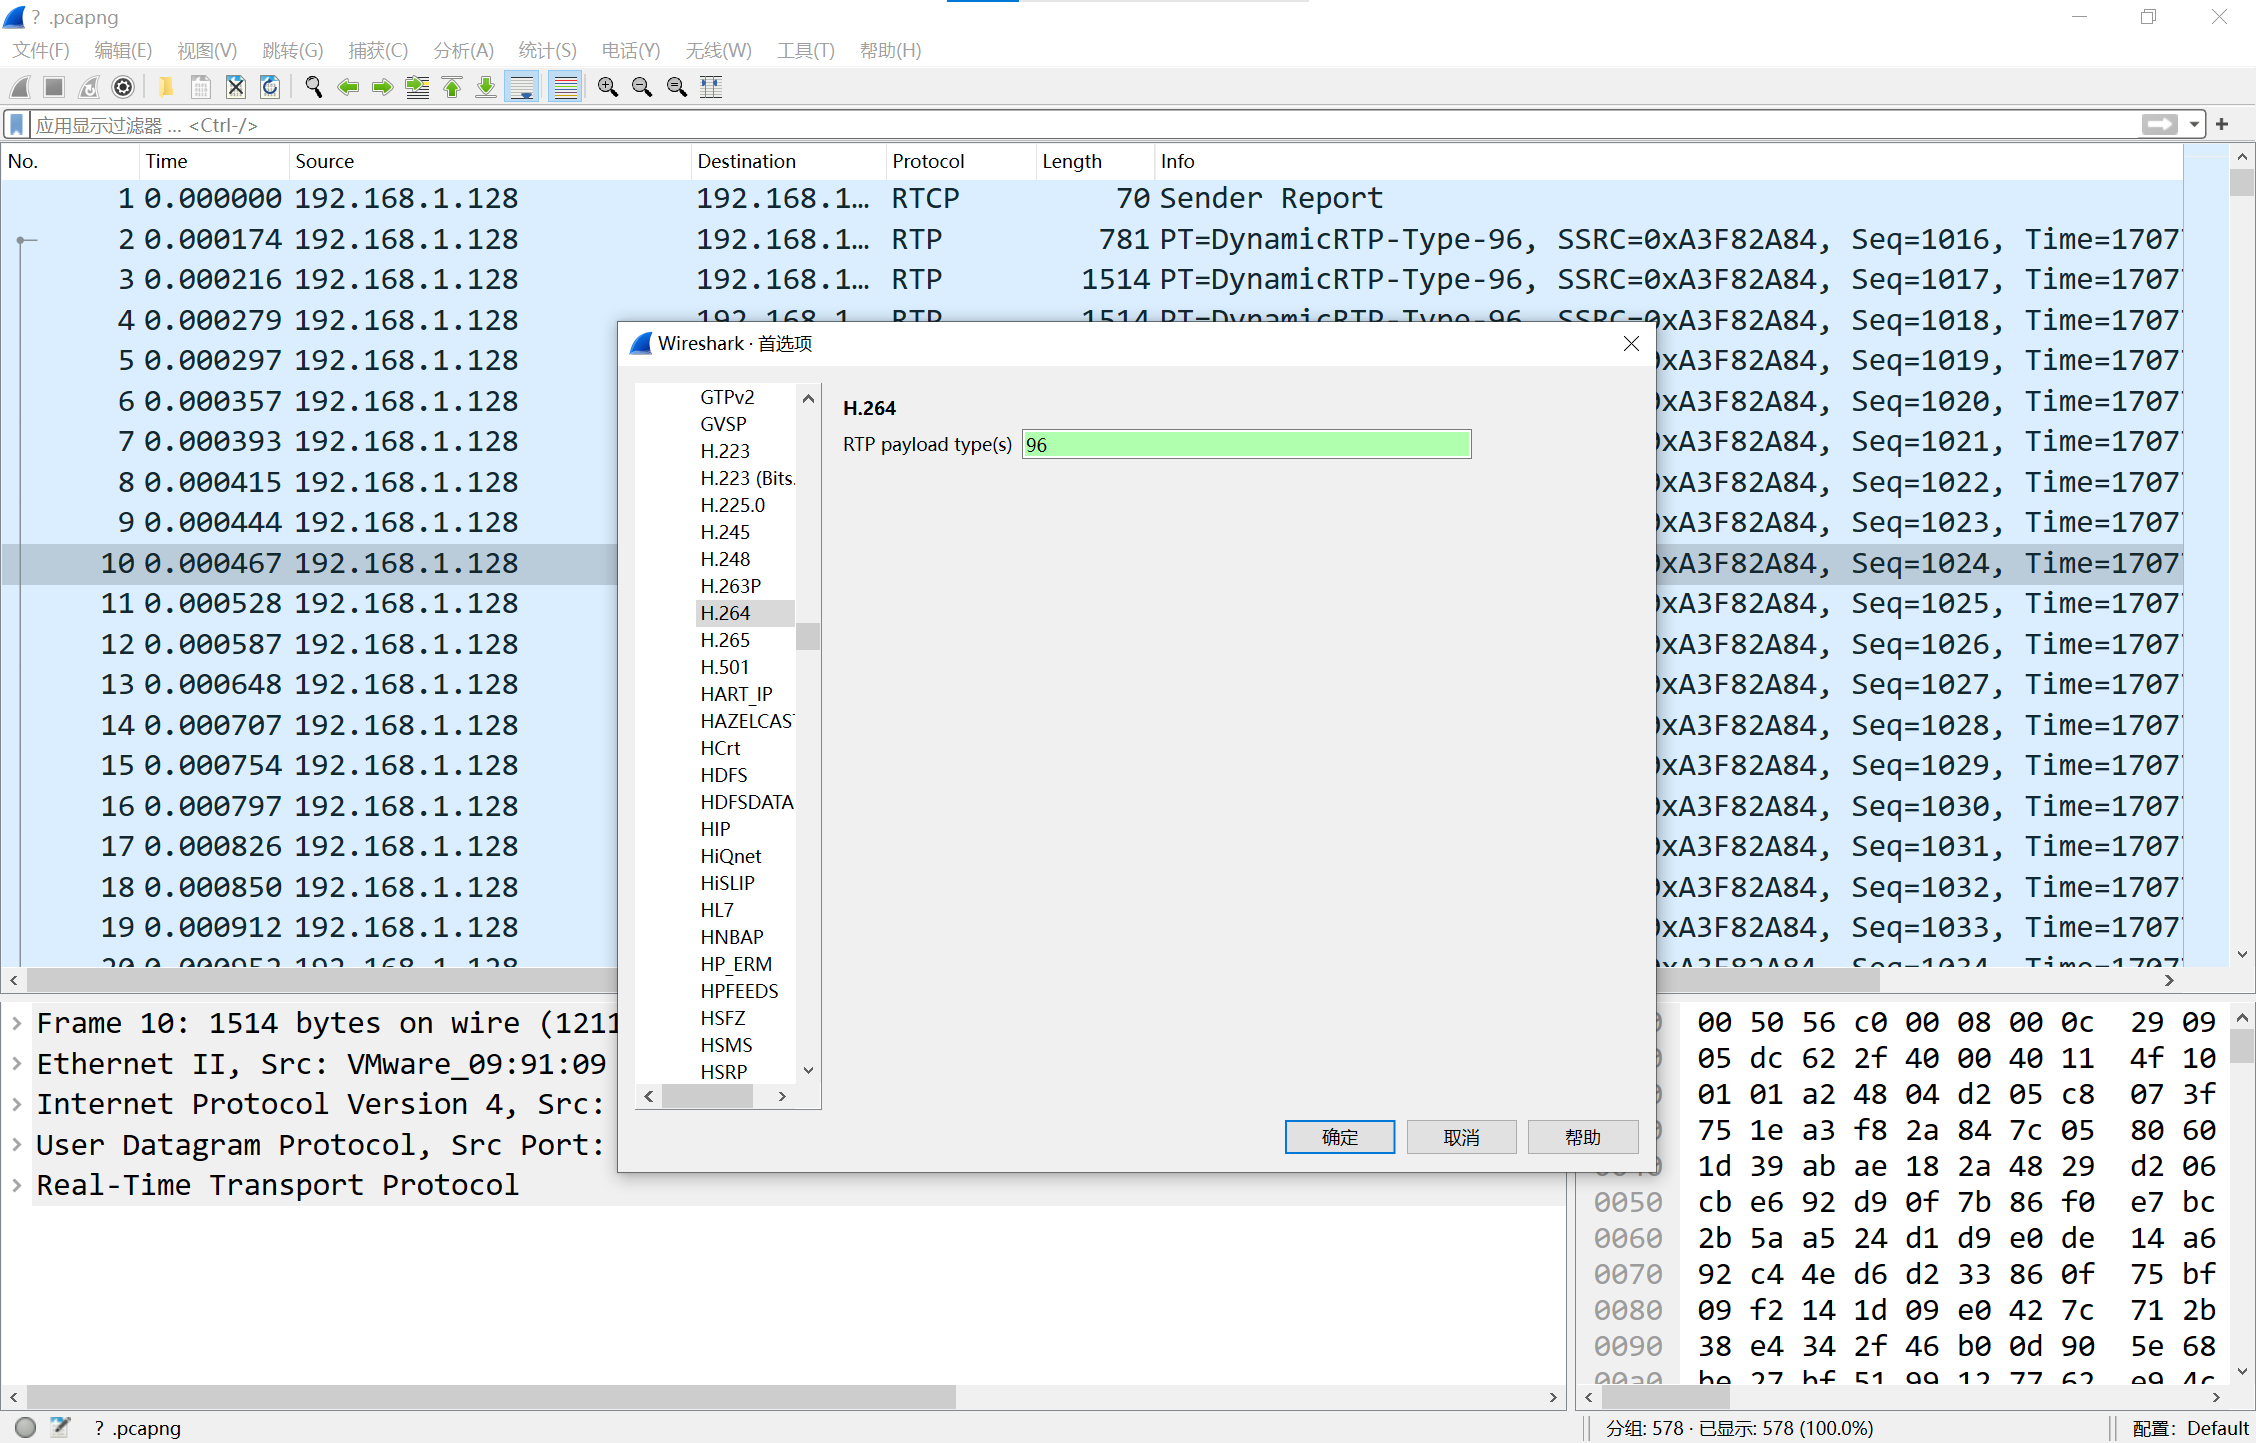Reset text to normal size
The image size is (2256, 1443).
click(x=677, y=87)
